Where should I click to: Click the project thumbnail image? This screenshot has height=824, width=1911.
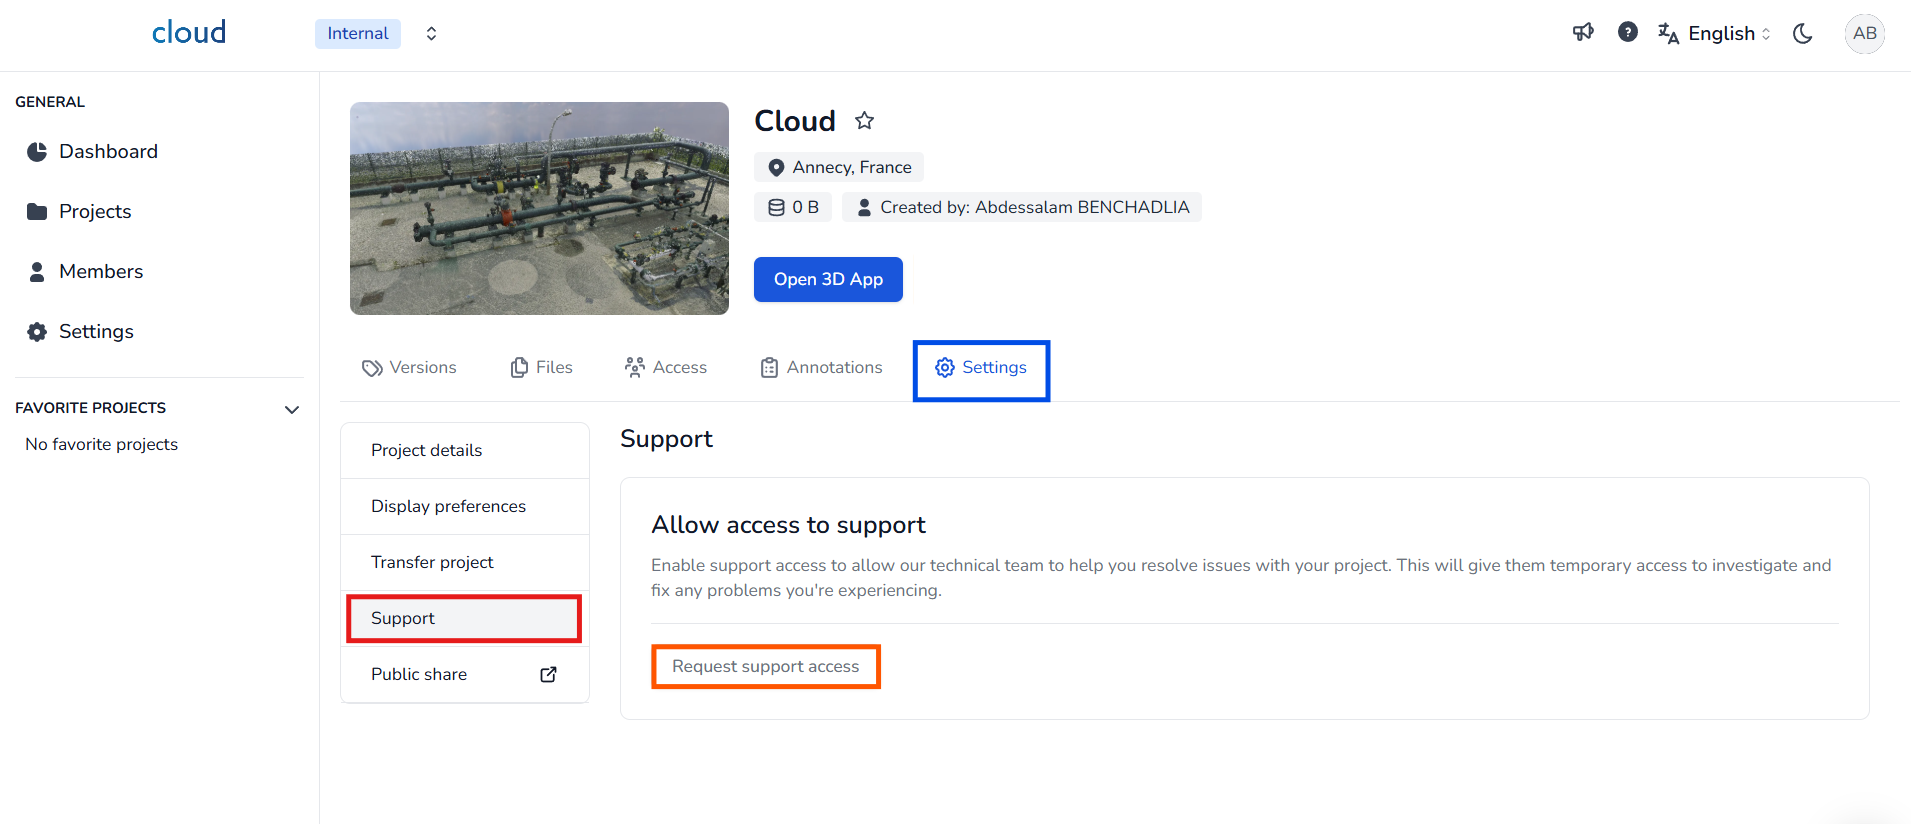(x=539, y=208)
